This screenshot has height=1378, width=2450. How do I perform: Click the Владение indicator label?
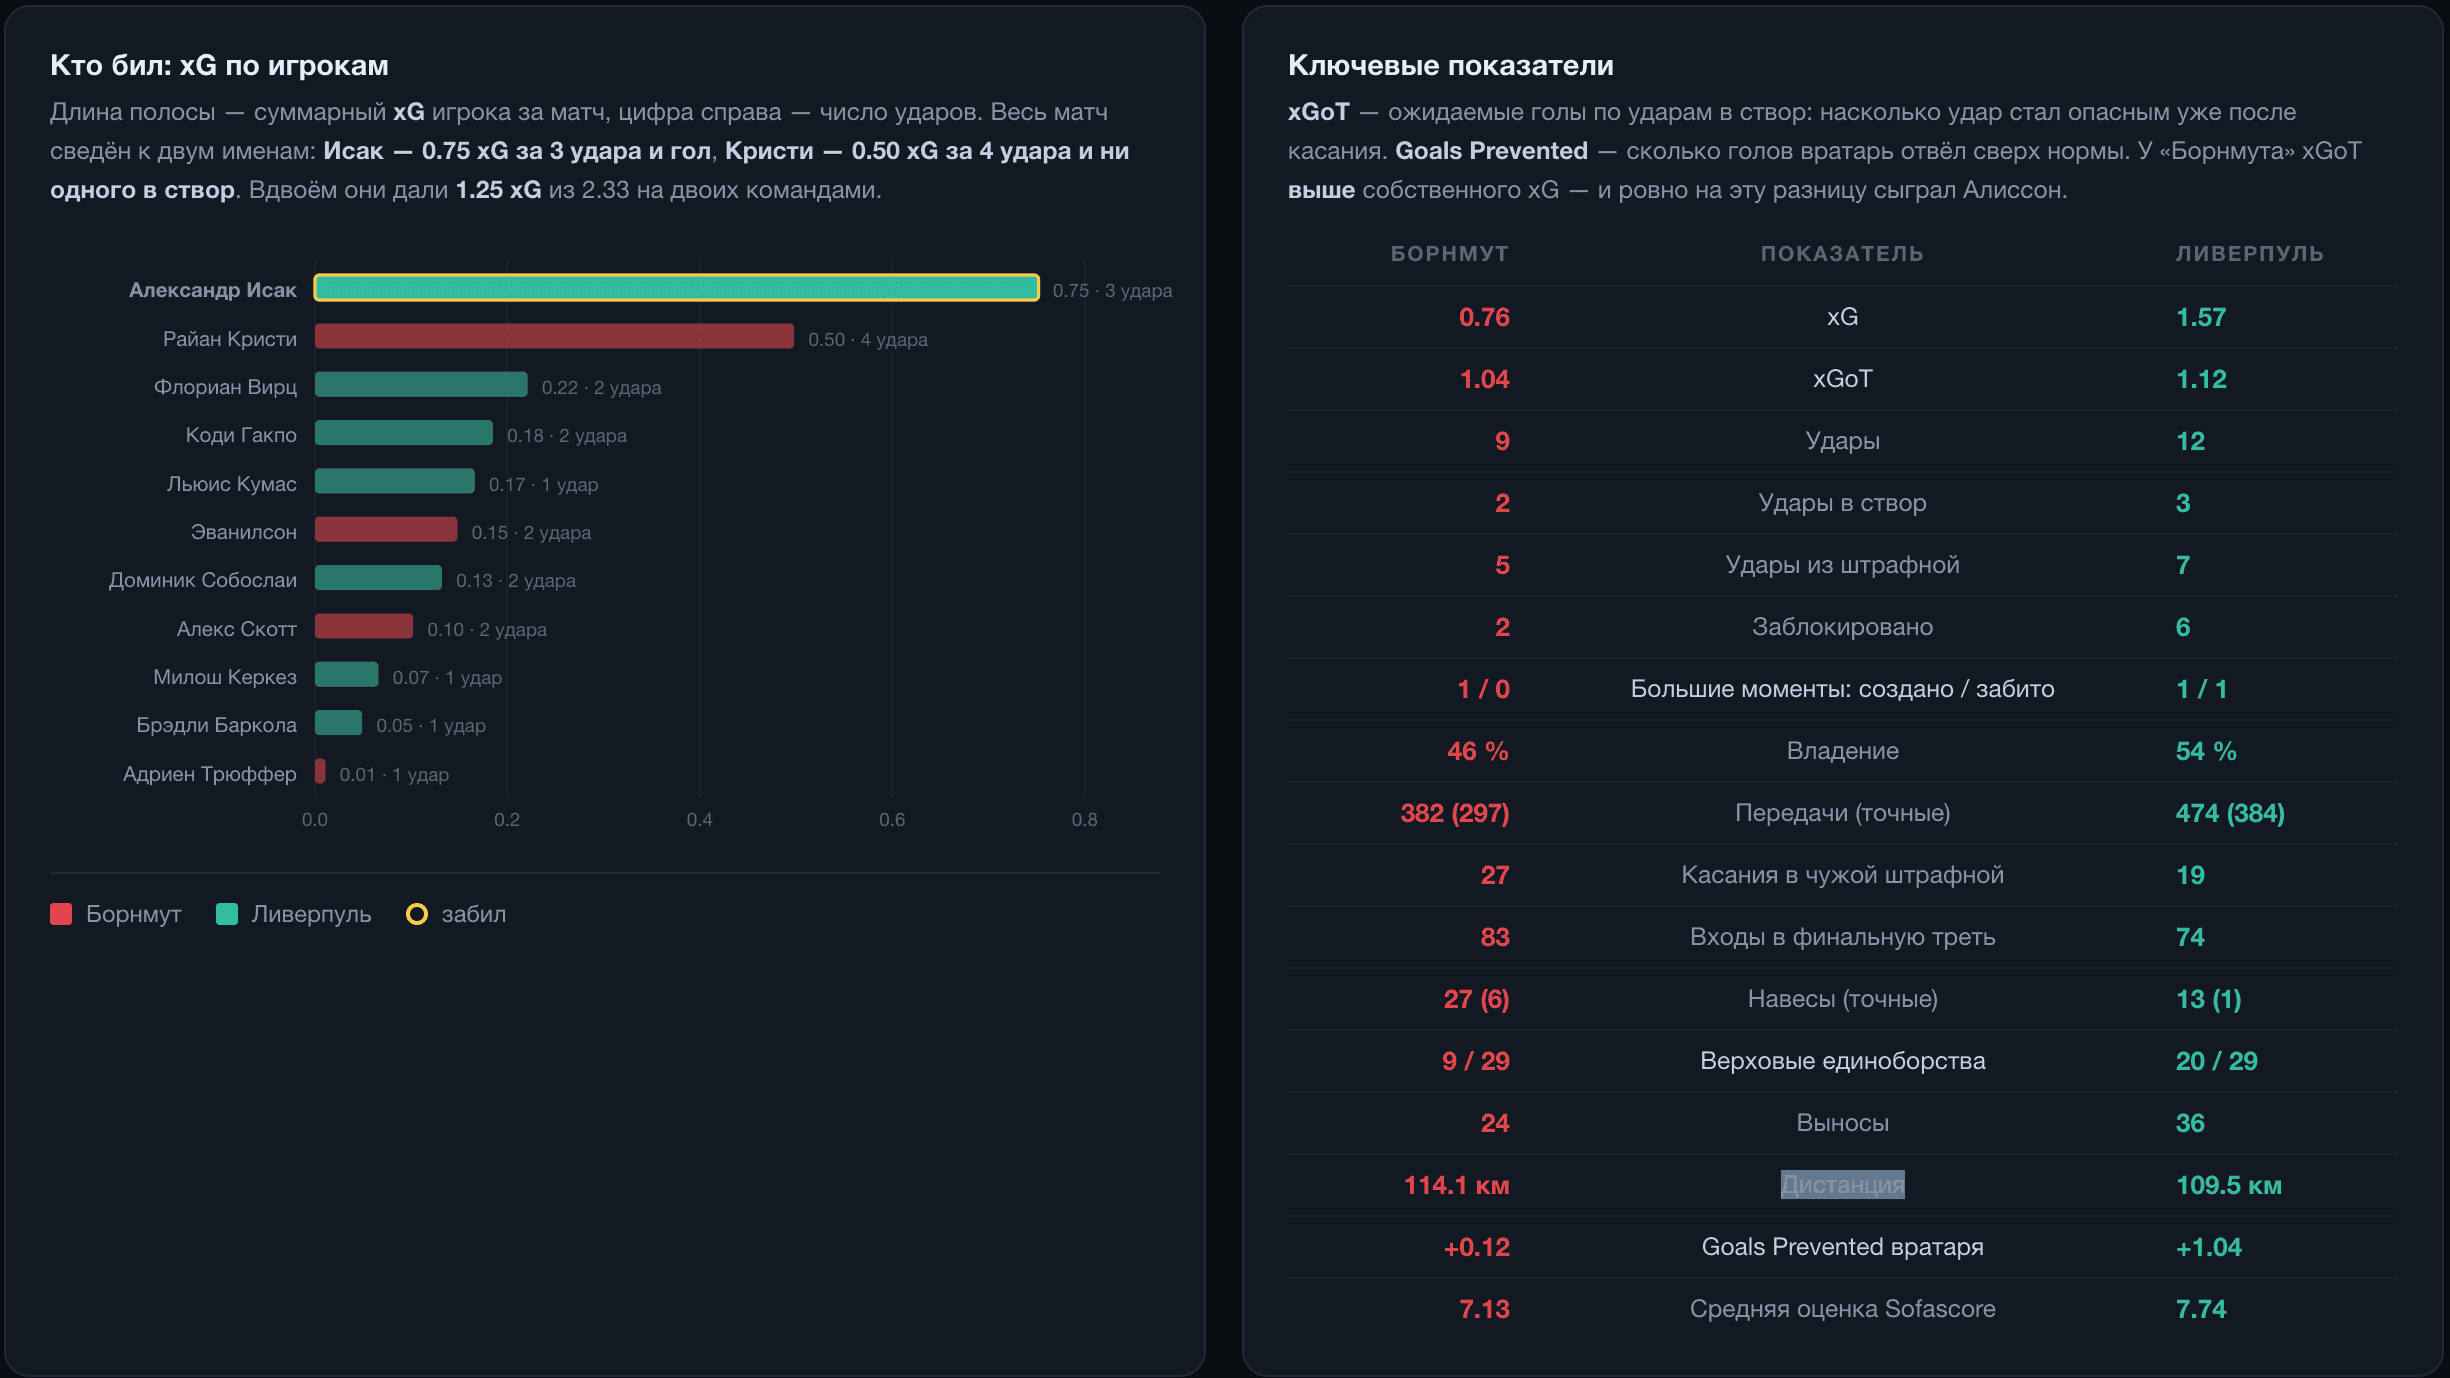tap(1842, 751)
